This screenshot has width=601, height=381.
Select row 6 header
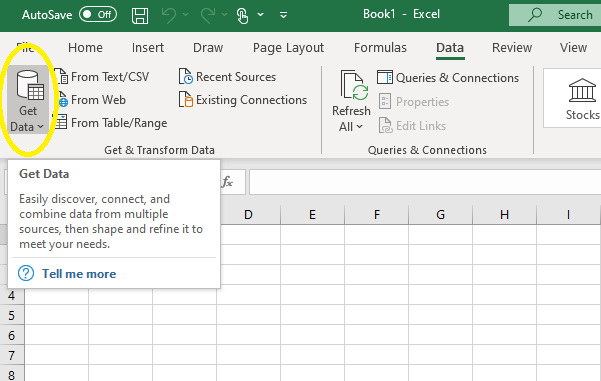point(12,335)
